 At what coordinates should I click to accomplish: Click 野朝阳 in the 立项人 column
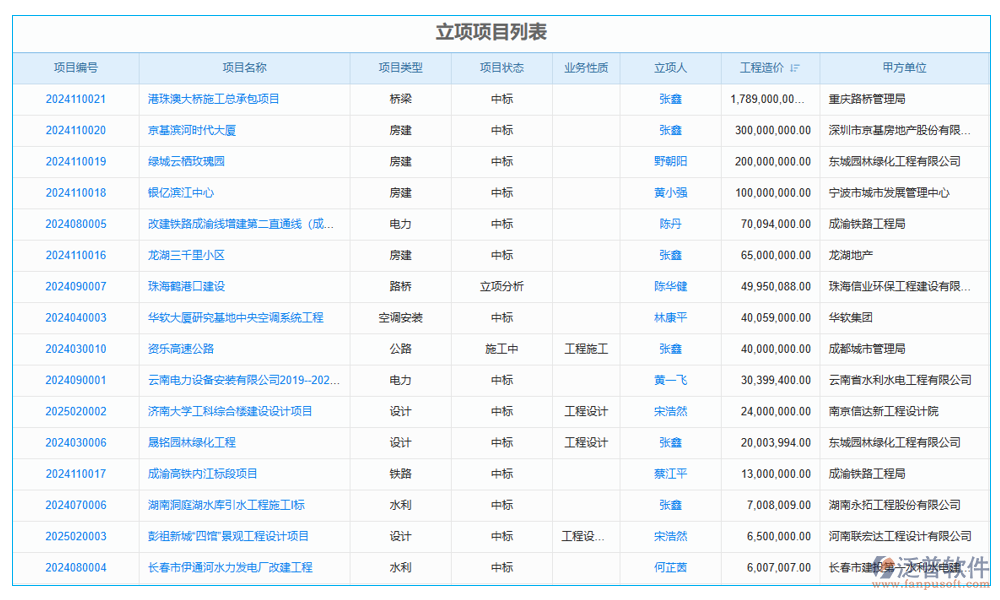668,161
